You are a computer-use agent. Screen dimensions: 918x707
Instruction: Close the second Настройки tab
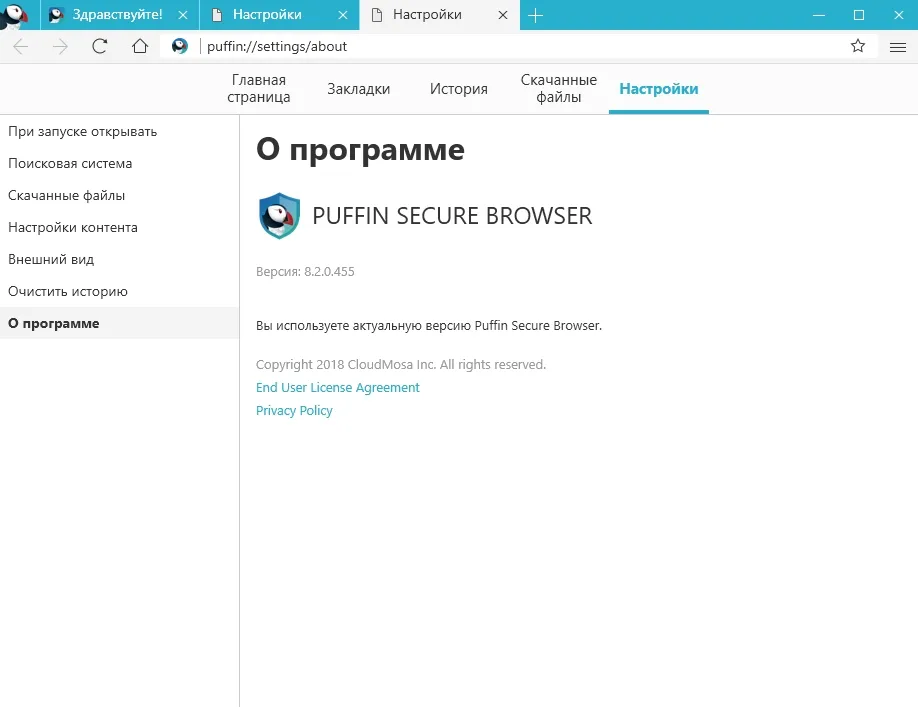(x=503, y=15)
